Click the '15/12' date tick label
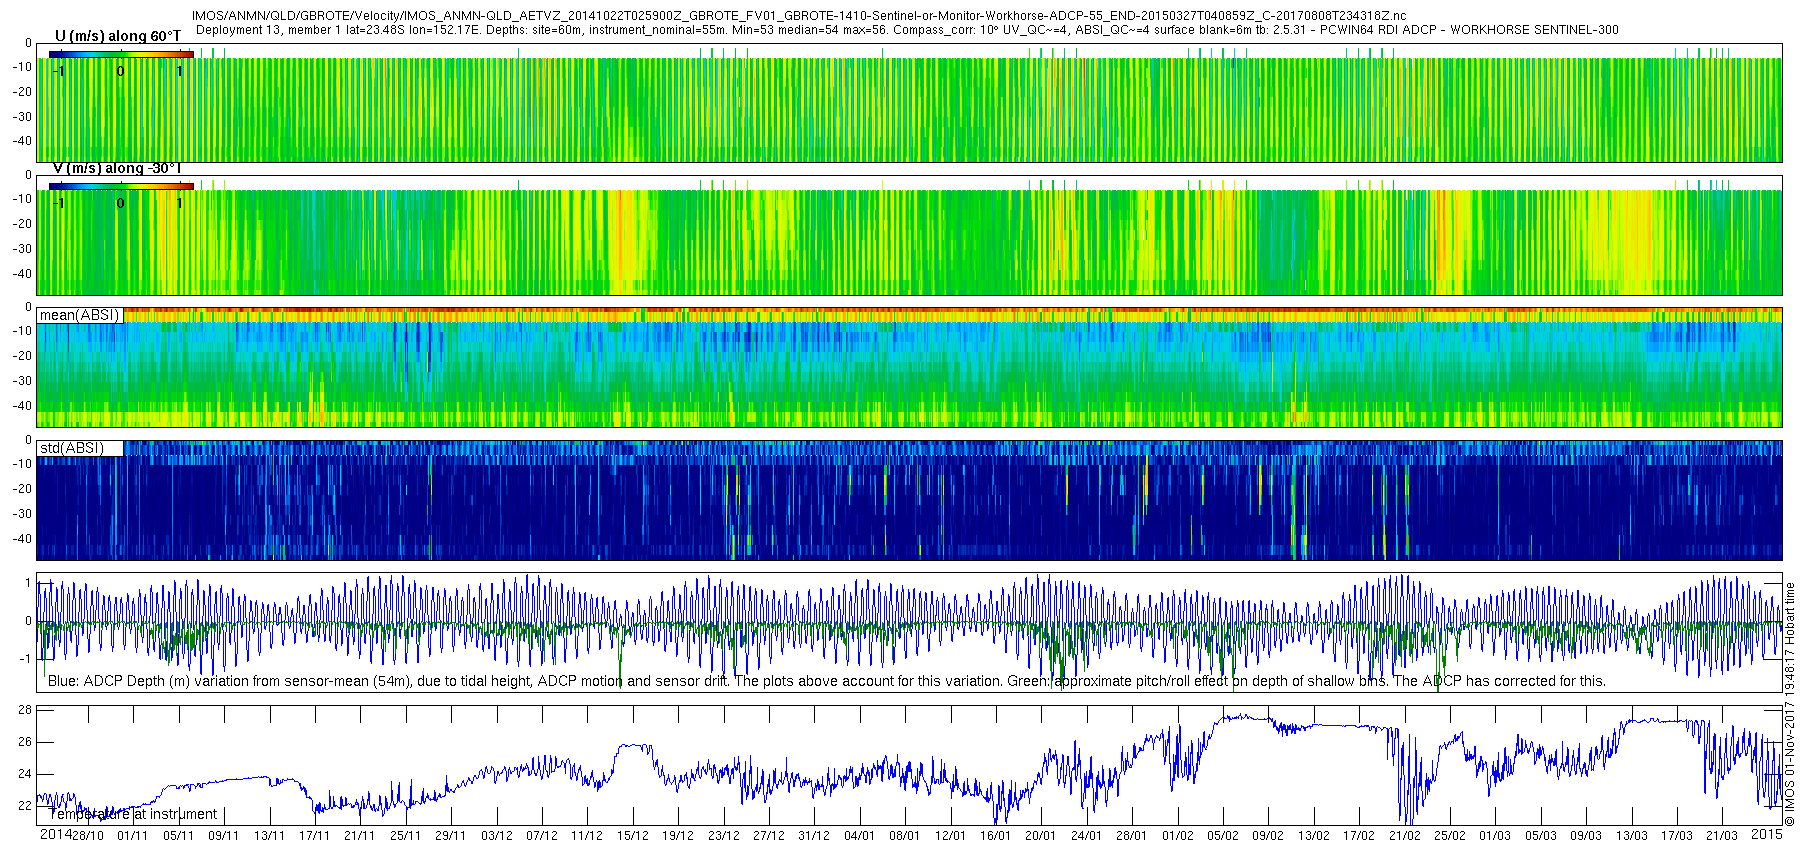1800x850 pixels. [632, 836]
